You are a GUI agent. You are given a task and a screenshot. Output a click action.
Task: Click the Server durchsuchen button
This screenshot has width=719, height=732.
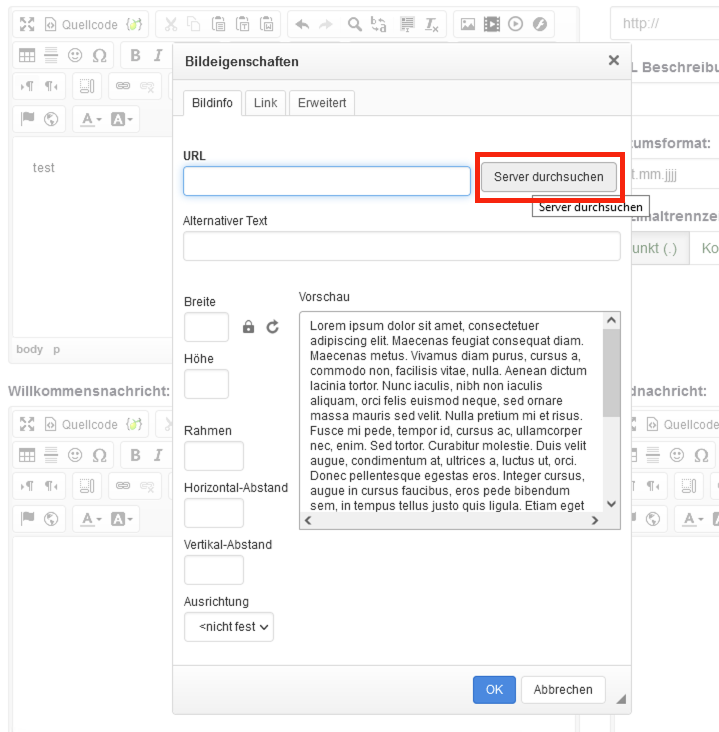[x=549, y=177]
